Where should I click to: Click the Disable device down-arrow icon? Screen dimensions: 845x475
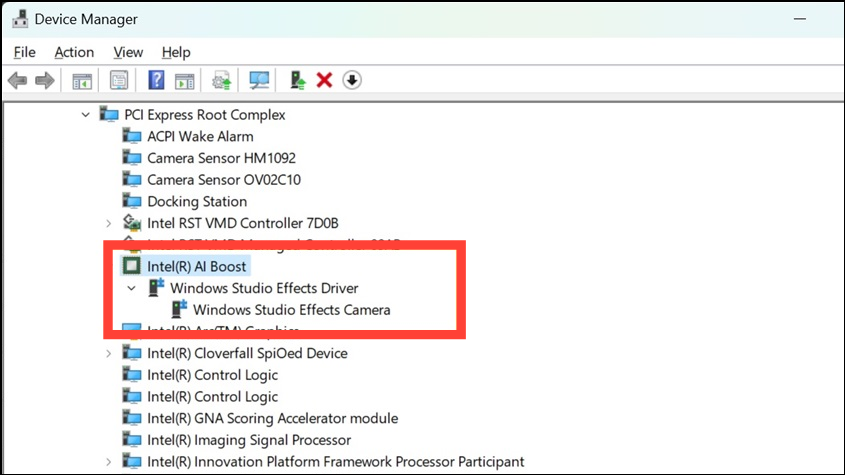[352, 80]
